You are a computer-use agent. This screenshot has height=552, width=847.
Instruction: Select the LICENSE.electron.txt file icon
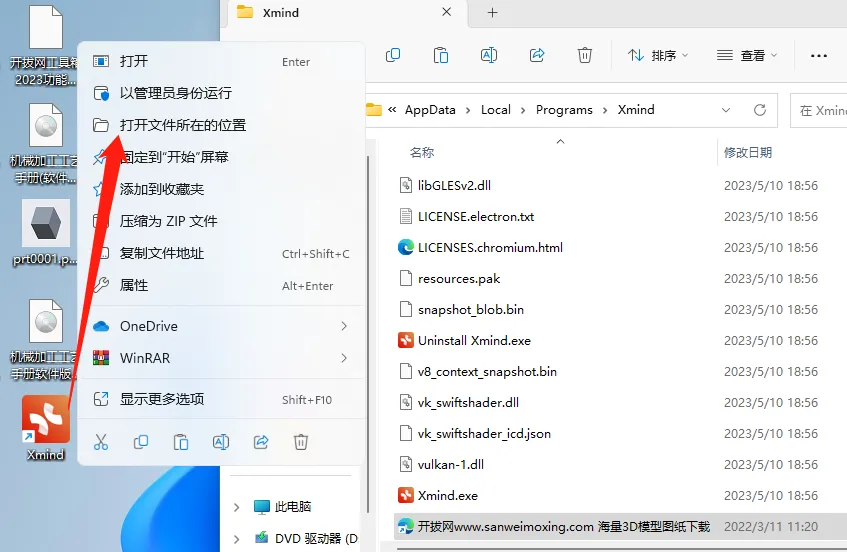(406, 217)
